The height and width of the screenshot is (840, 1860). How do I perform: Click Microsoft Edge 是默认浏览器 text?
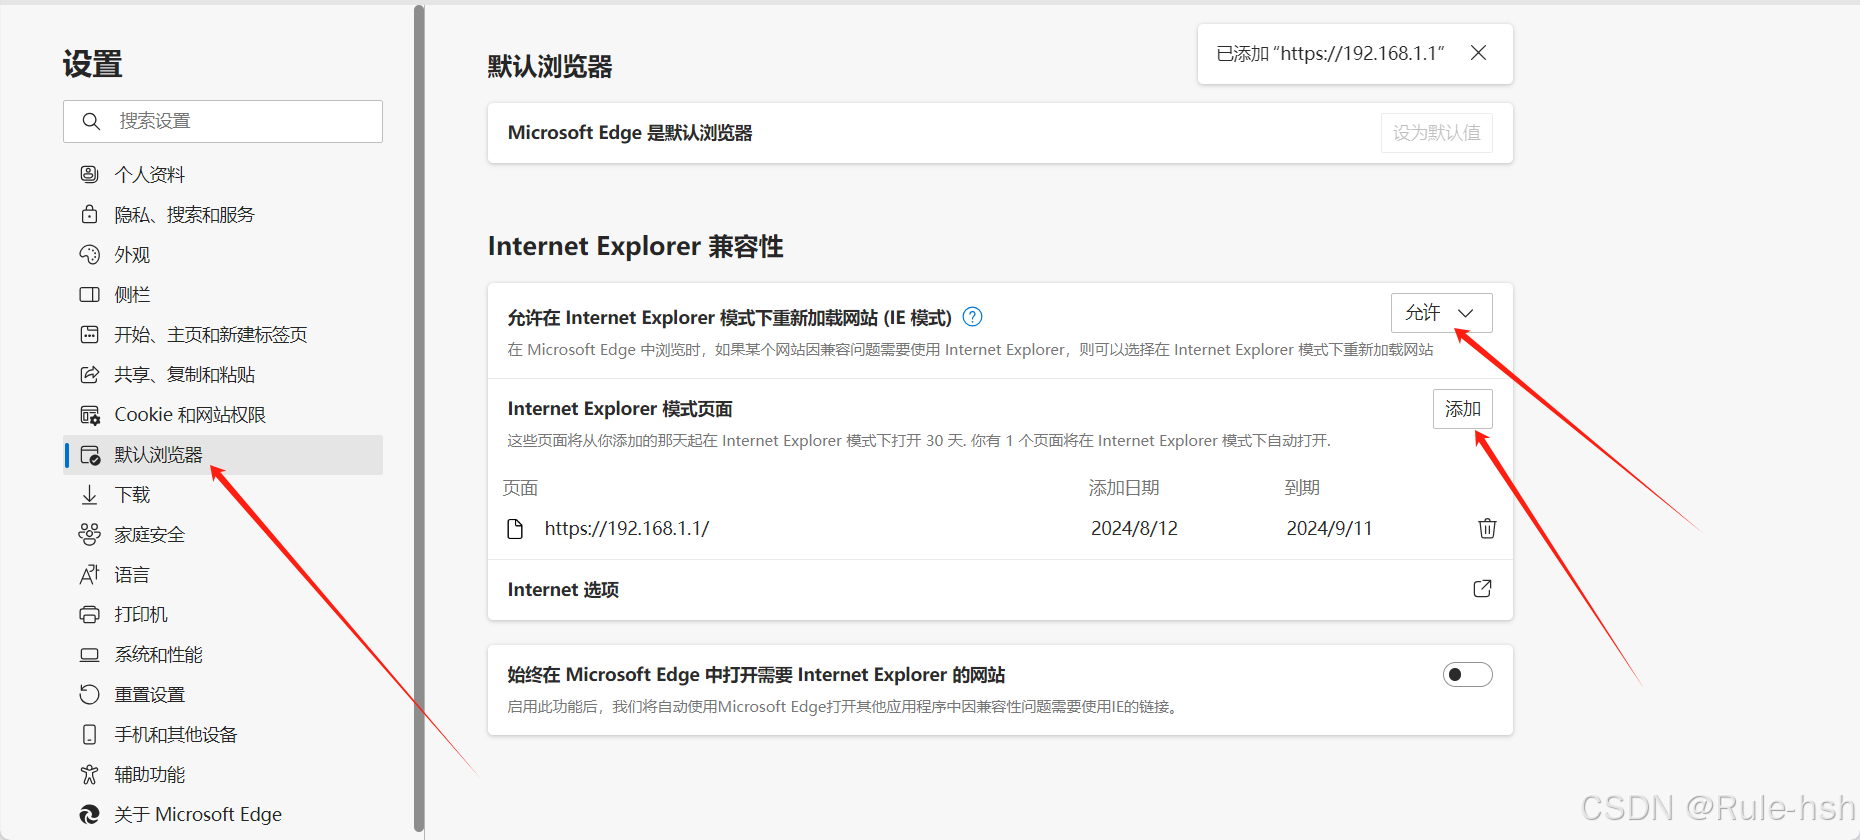tap(630, 133)
